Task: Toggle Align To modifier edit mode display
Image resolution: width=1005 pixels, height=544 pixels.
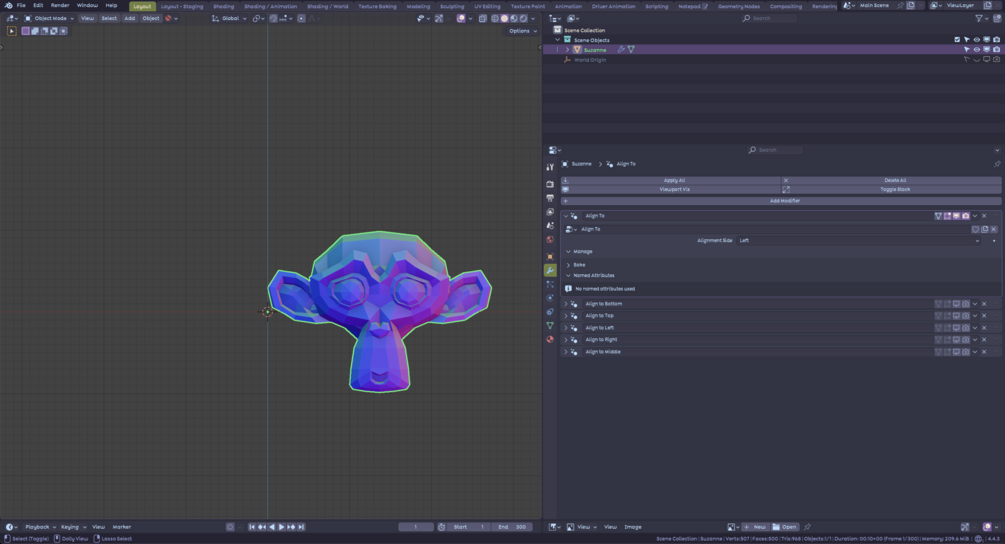Action: click(947, 216)
